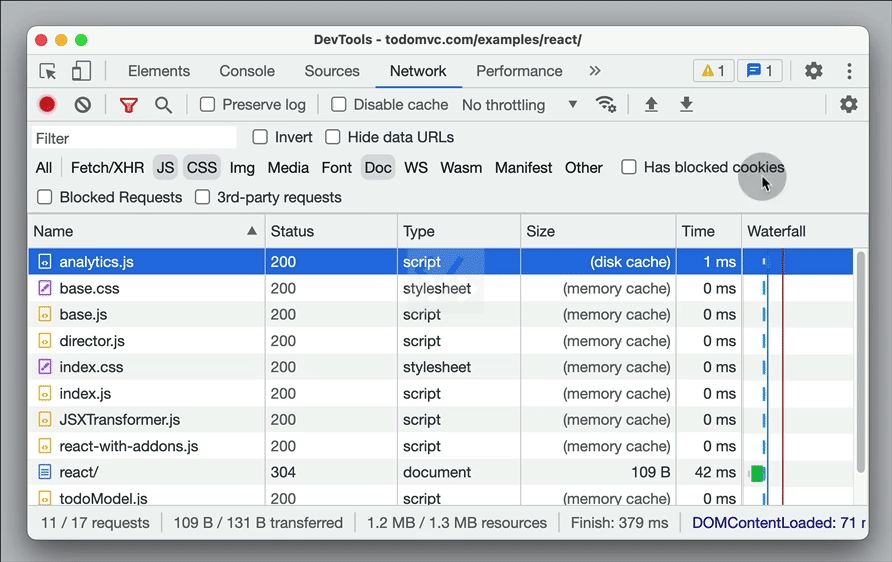This screenshot has height=562, width=892.
Task: Click the warnings badge showing 1
Action: click(x=713, y=71)
